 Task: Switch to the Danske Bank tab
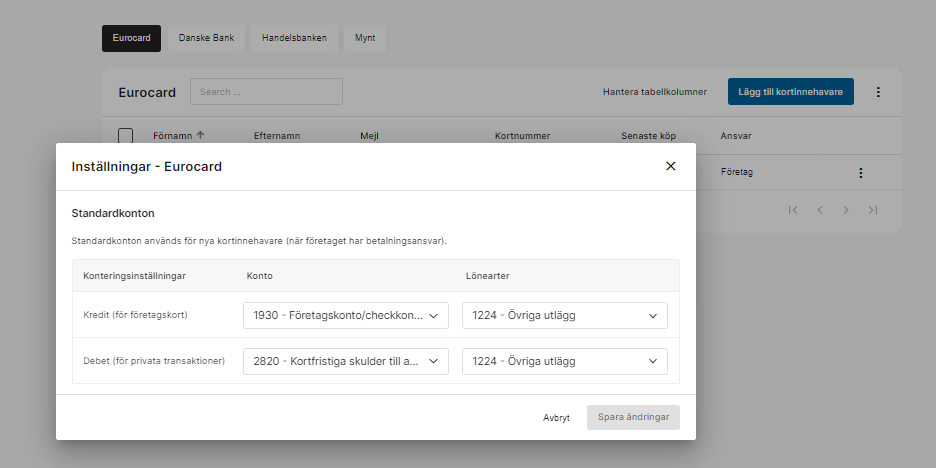point(207,38)
